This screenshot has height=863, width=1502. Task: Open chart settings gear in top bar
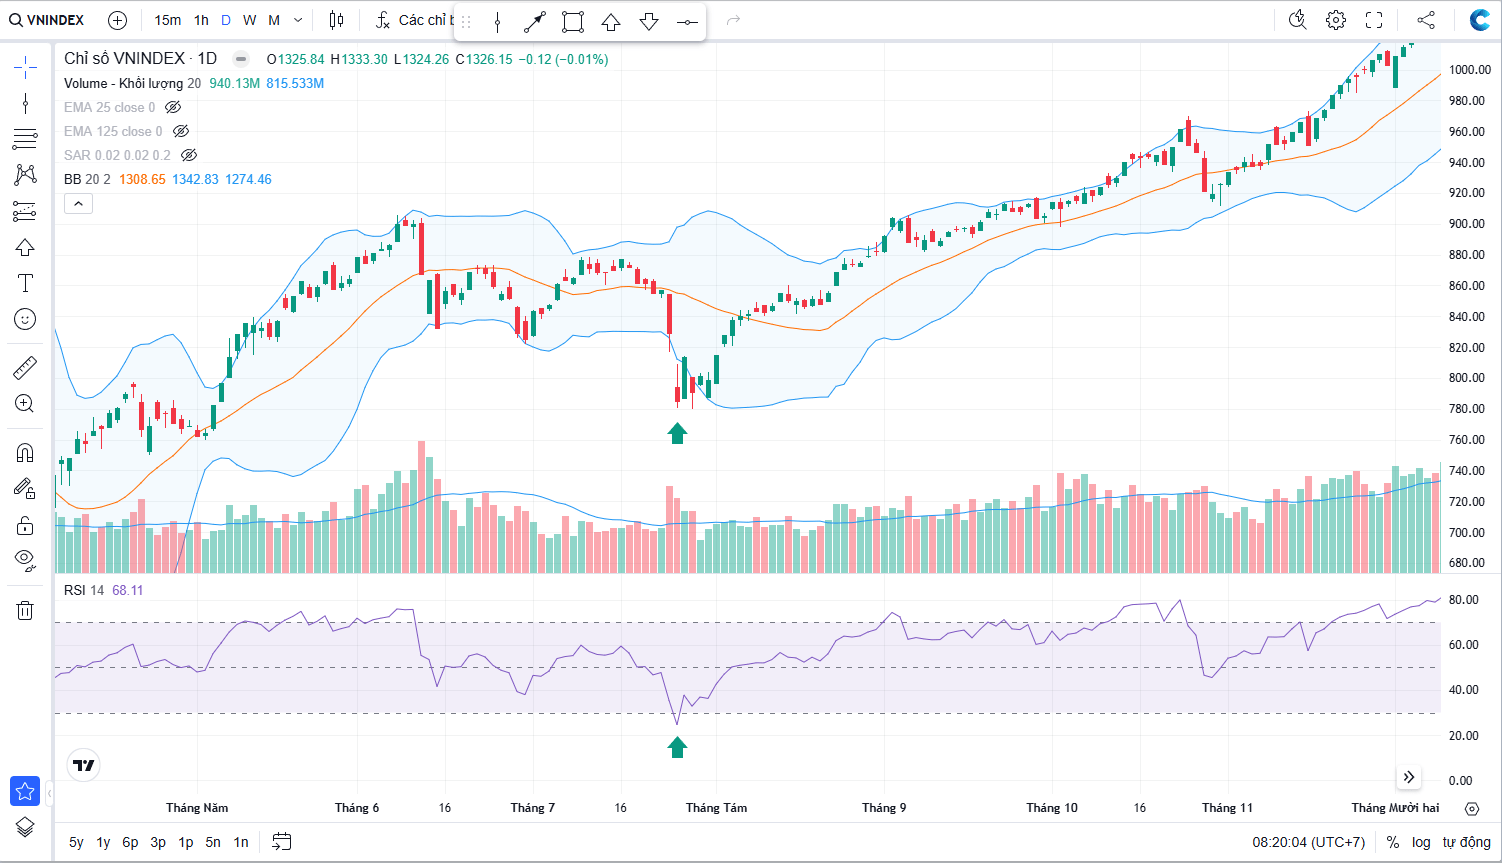pos(1336,20)
